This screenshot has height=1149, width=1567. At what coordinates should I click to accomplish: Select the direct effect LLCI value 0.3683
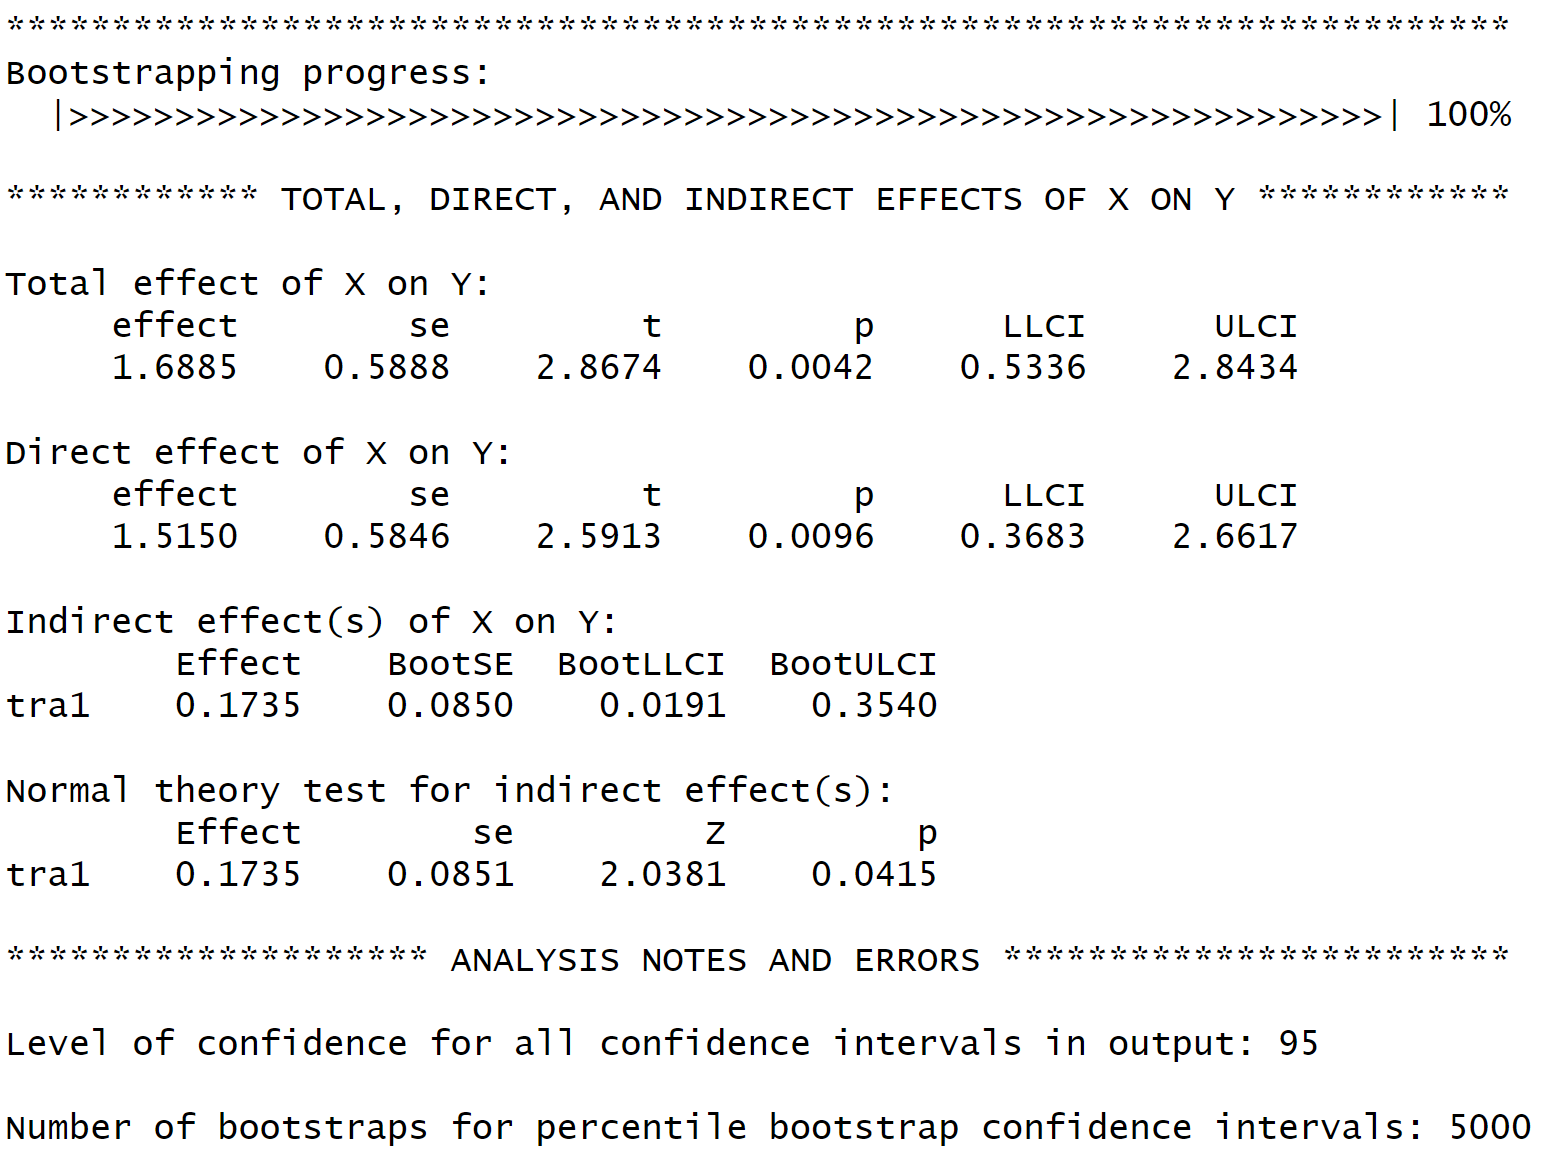coord(1022,537)
